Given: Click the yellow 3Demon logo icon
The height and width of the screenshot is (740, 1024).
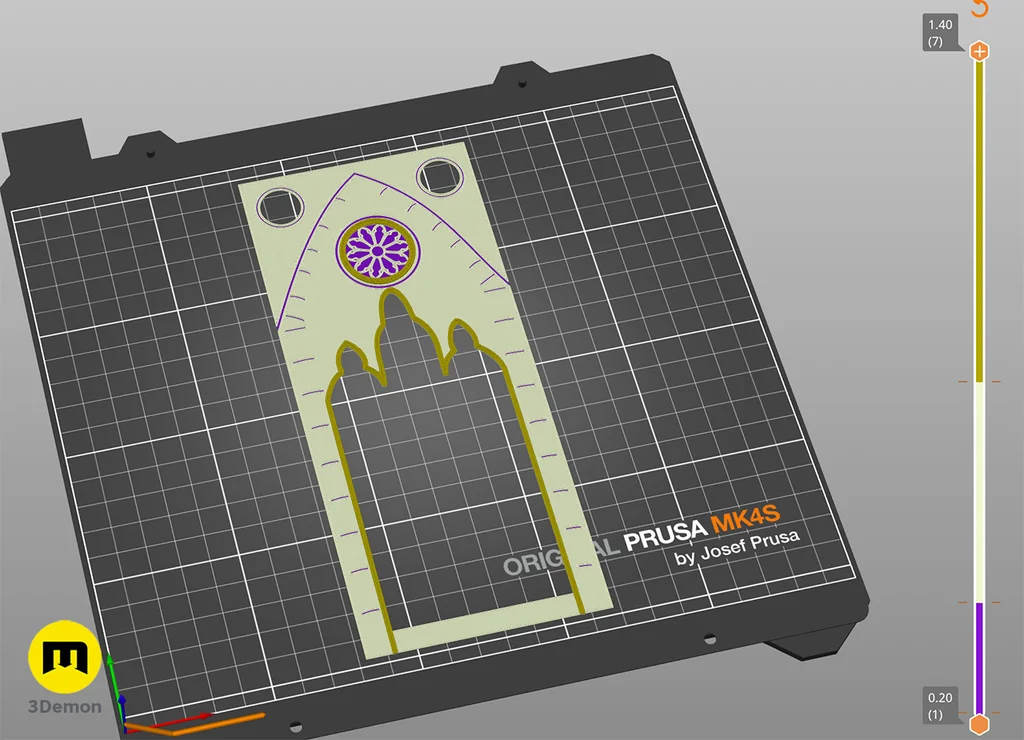Looking at the screenshot, I should click(64, 656).
